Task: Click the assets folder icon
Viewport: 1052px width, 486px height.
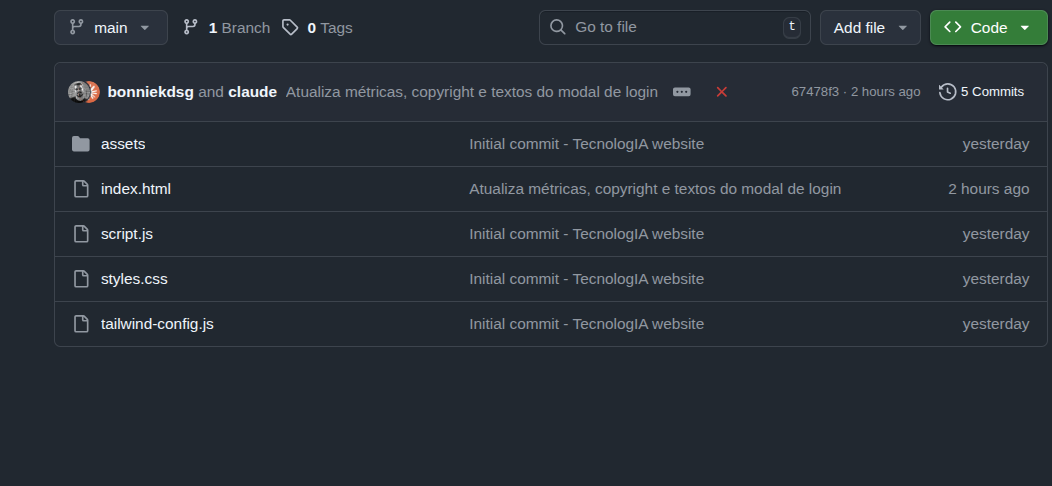Action: (81, 144)
